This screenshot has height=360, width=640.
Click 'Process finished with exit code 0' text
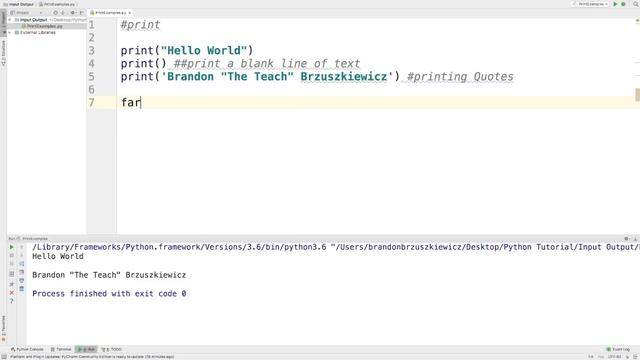[109, 293]
